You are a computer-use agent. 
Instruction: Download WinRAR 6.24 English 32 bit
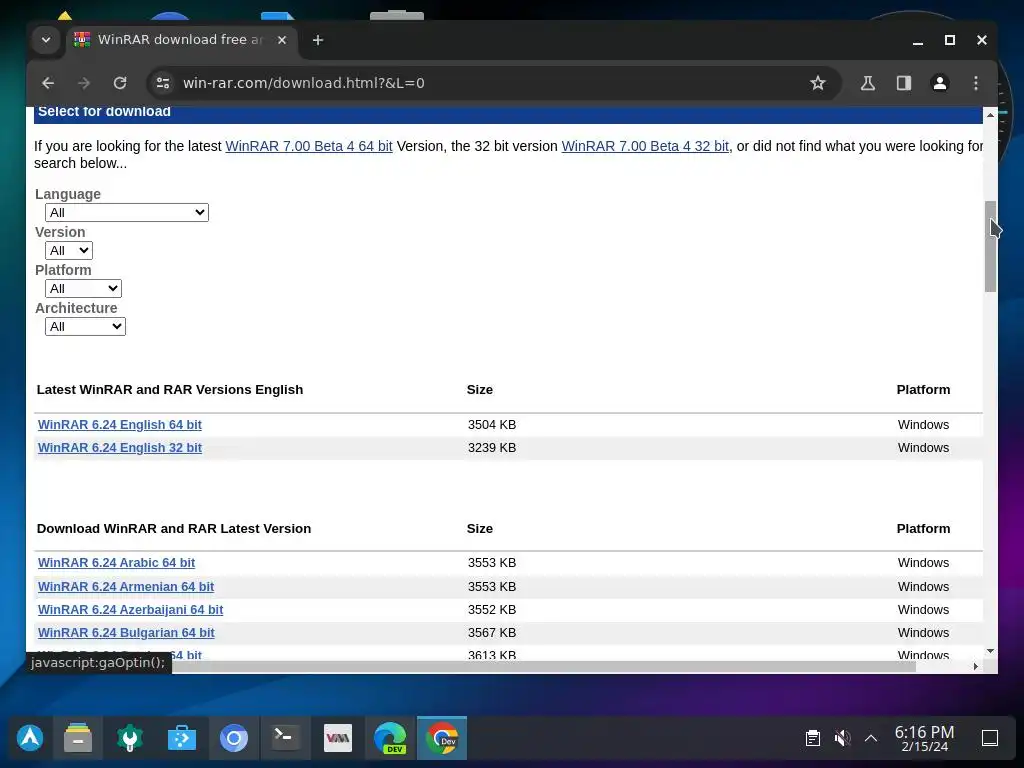pyautogui.click(x=120, y=447)
